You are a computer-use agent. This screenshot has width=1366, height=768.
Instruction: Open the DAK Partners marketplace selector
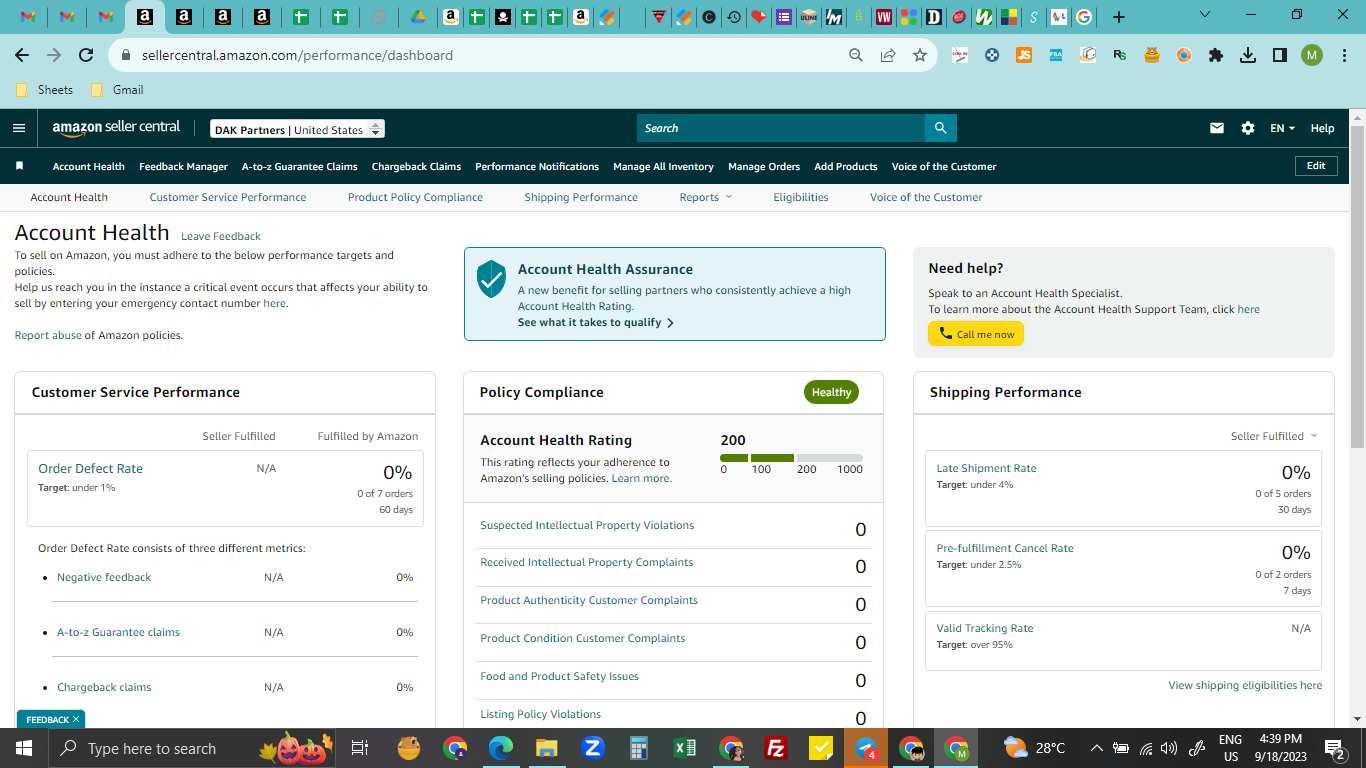click(297, 129)
